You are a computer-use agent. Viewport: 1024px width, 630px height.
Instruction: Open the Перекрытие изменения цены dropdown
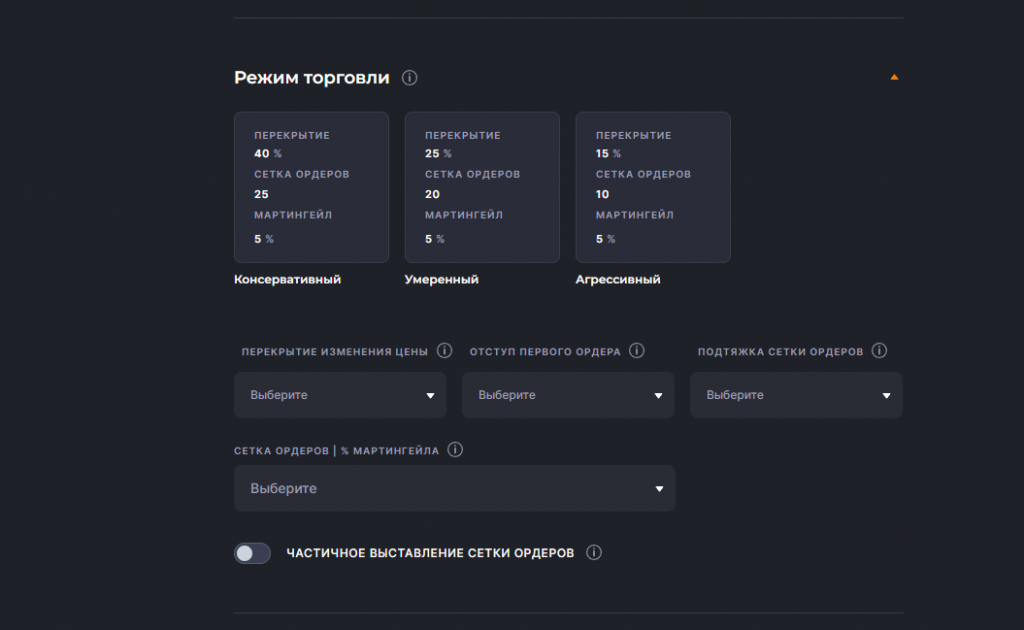pos(340,395)
